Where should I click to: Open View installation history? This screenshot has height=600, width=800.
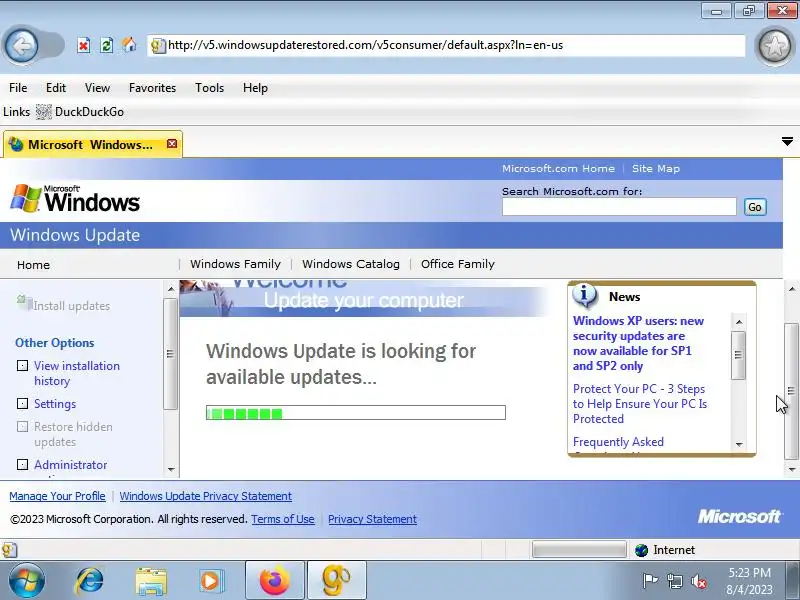click(77, 373)
